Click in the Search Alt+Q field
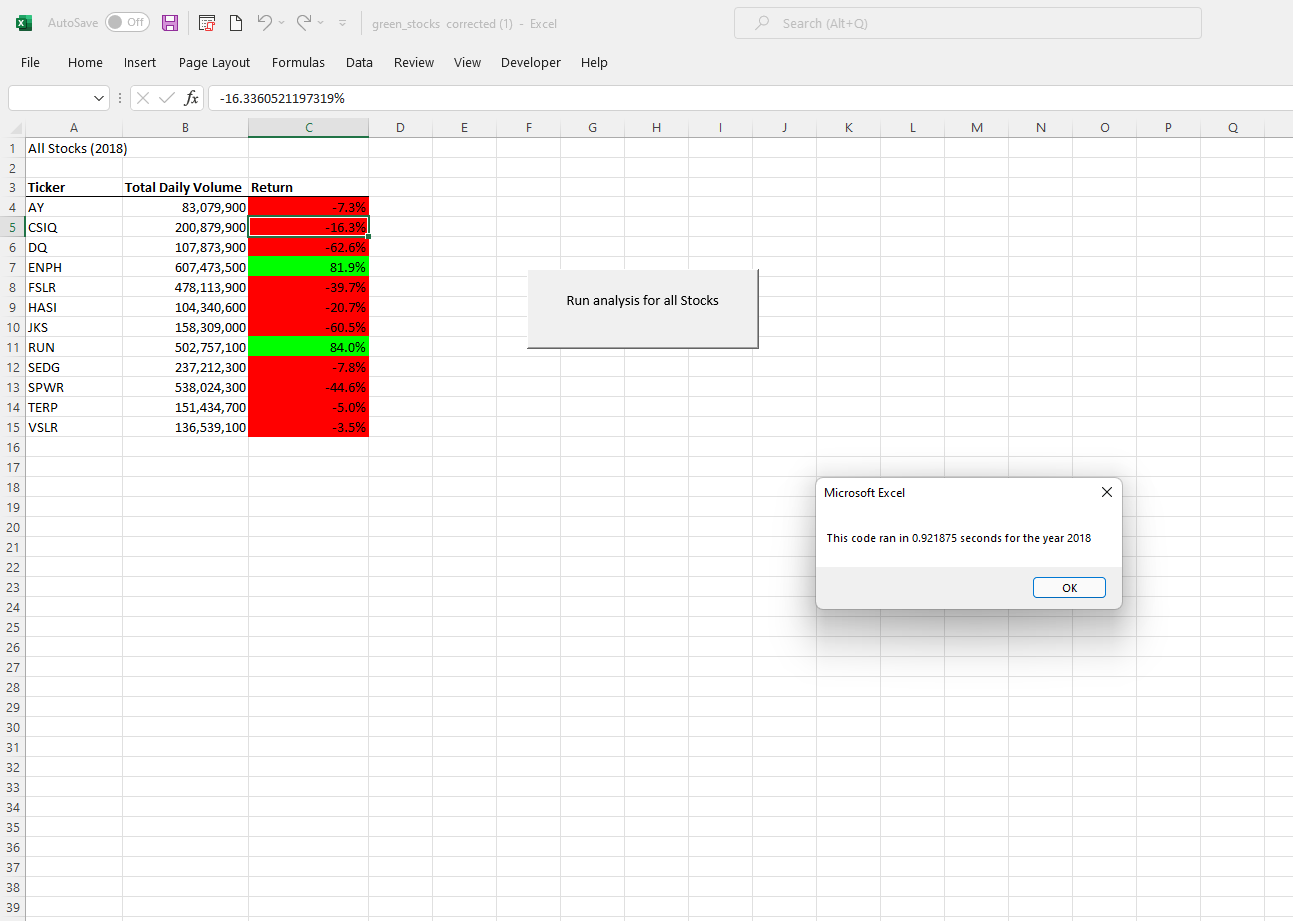 pos(967,22)
